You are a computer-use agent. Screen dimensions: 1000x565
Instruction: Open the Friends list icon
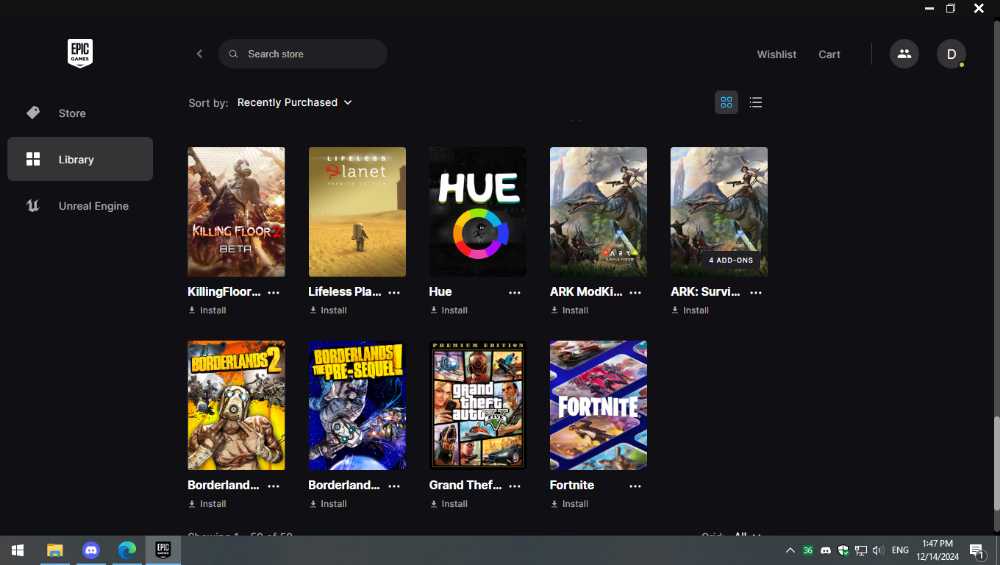(904, 54)
